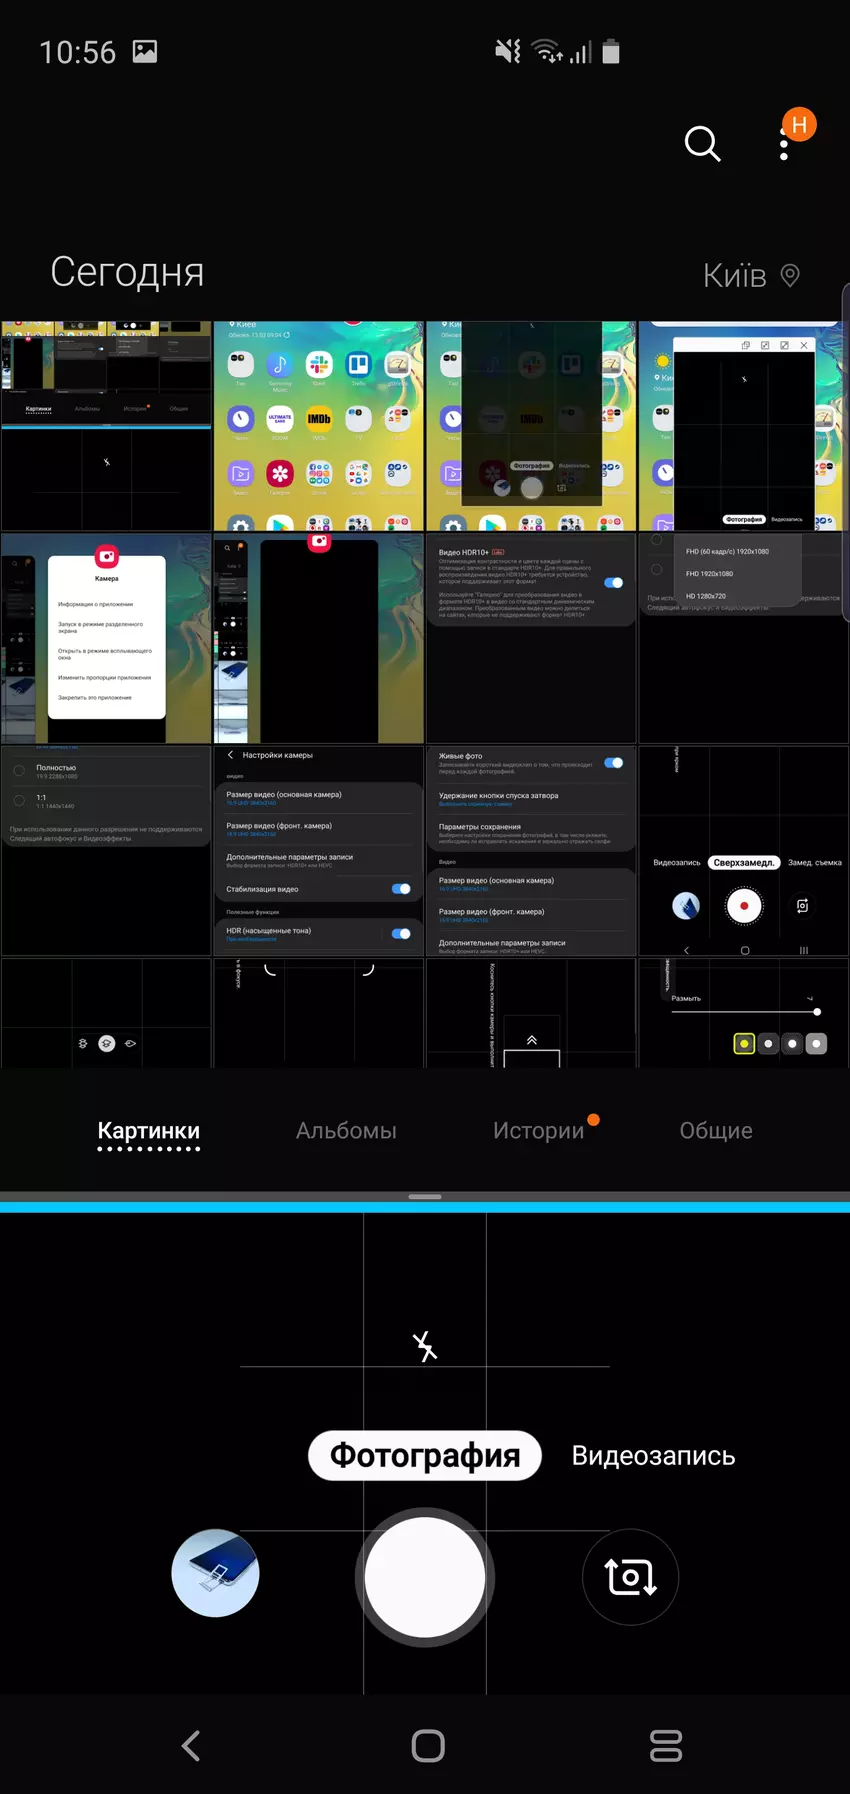This screenshot has width=850, height=1794.
Task: Toggle the flash icon in camera viewfinder
Action: pyautogui.click(x=425, y=1346)
